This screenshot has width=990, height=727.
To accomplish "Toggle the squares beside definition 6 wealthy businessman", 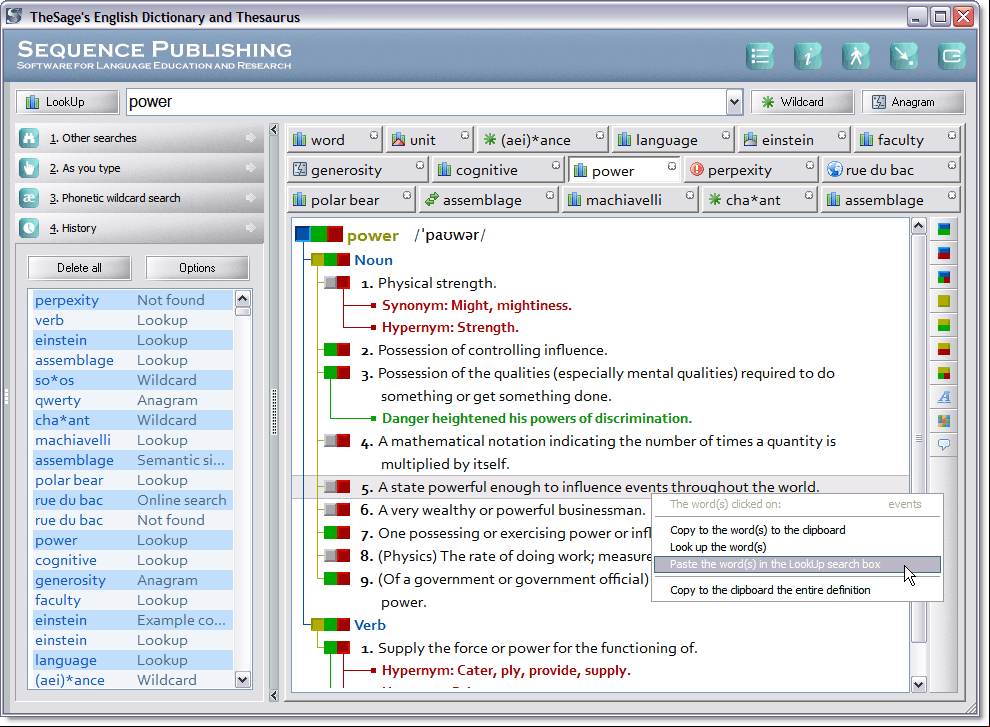I will coord(337,510).
